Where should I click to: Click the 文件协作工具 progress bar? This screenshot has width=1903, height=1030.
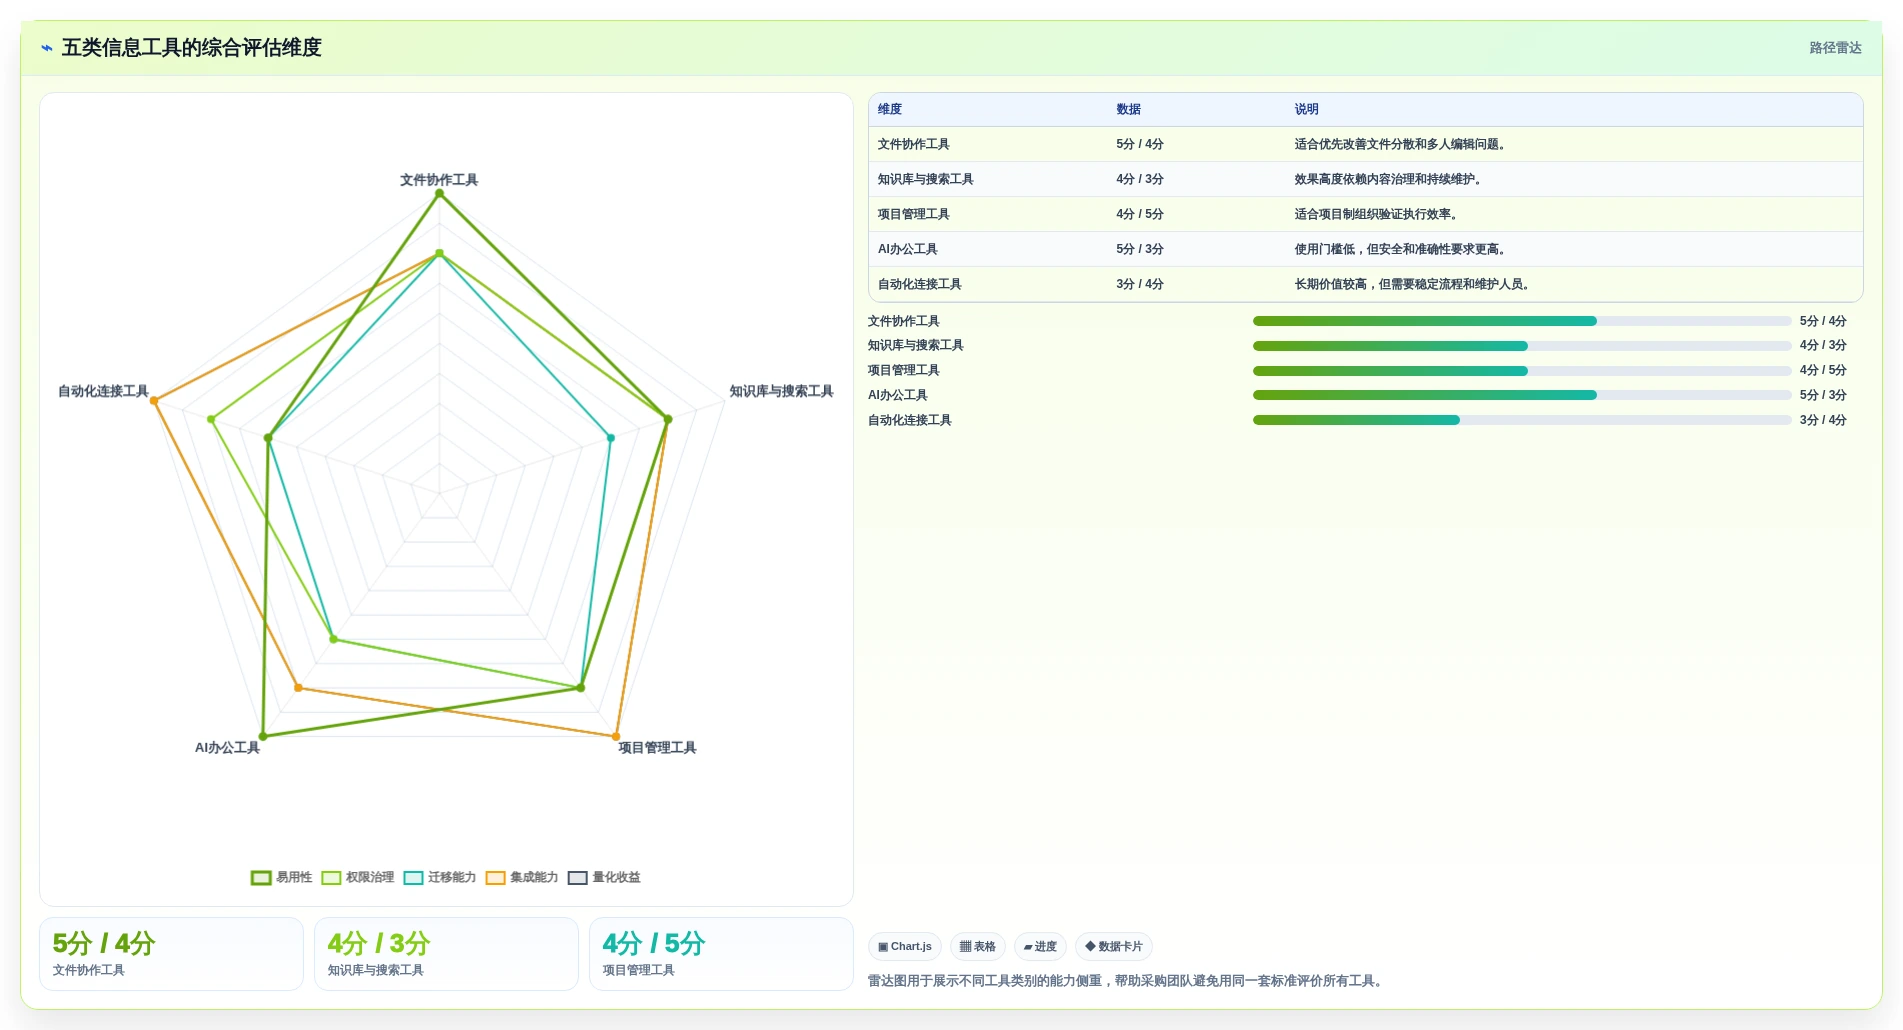coord(1522,321)
